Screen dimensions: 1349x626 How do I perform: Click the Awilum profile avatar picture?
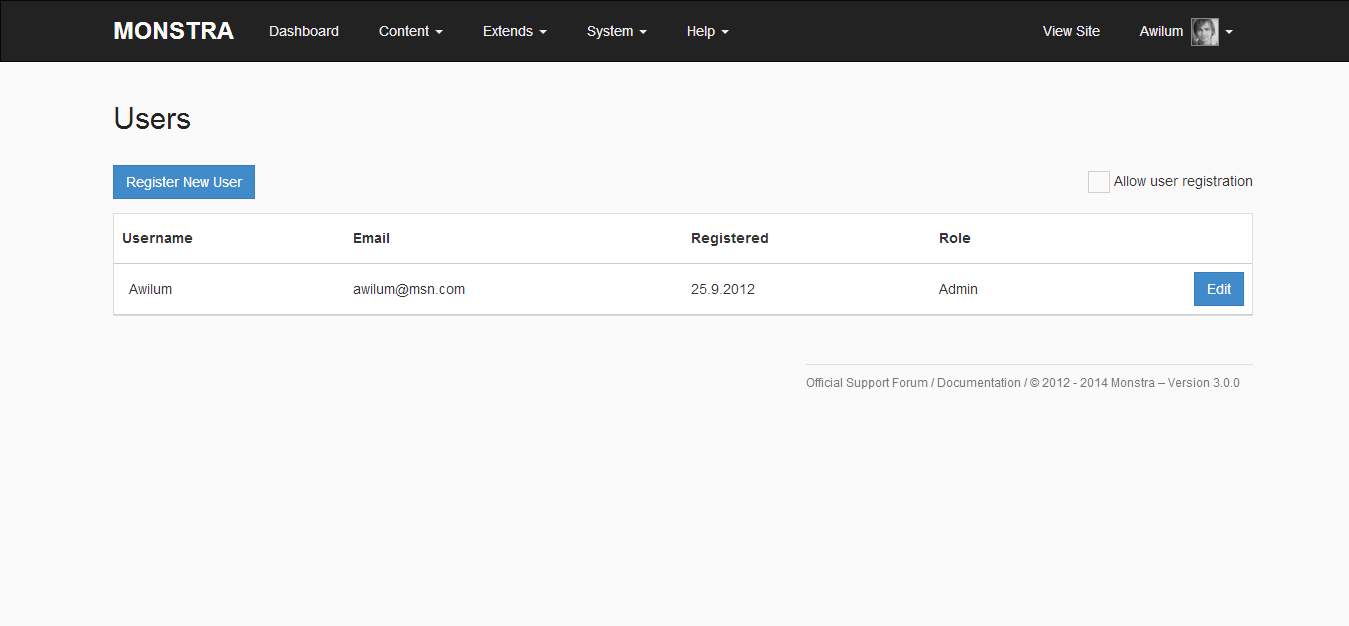pos(1204,32)
